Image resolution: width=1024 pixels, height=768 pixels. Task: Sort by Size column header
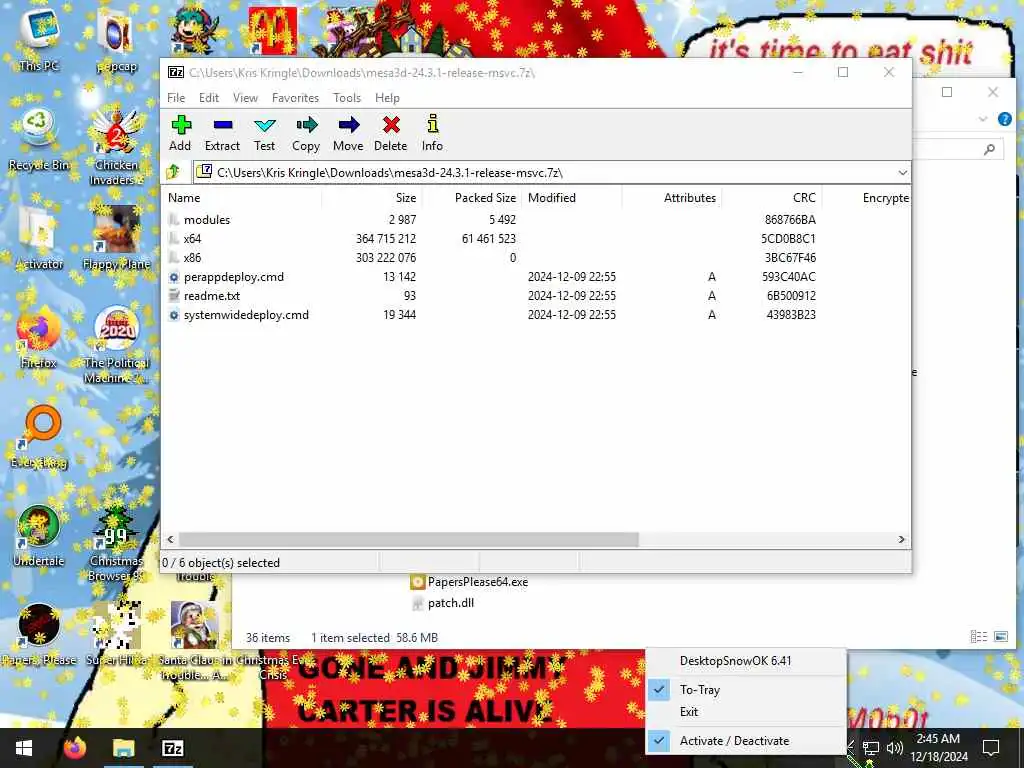[x=371, y=198]
